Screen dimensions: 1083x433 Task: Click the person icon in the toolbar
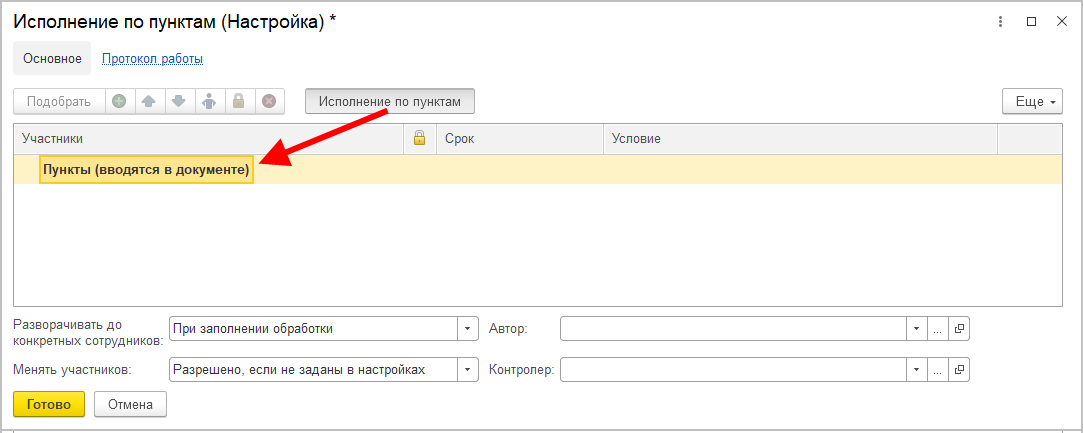(208, 101)
